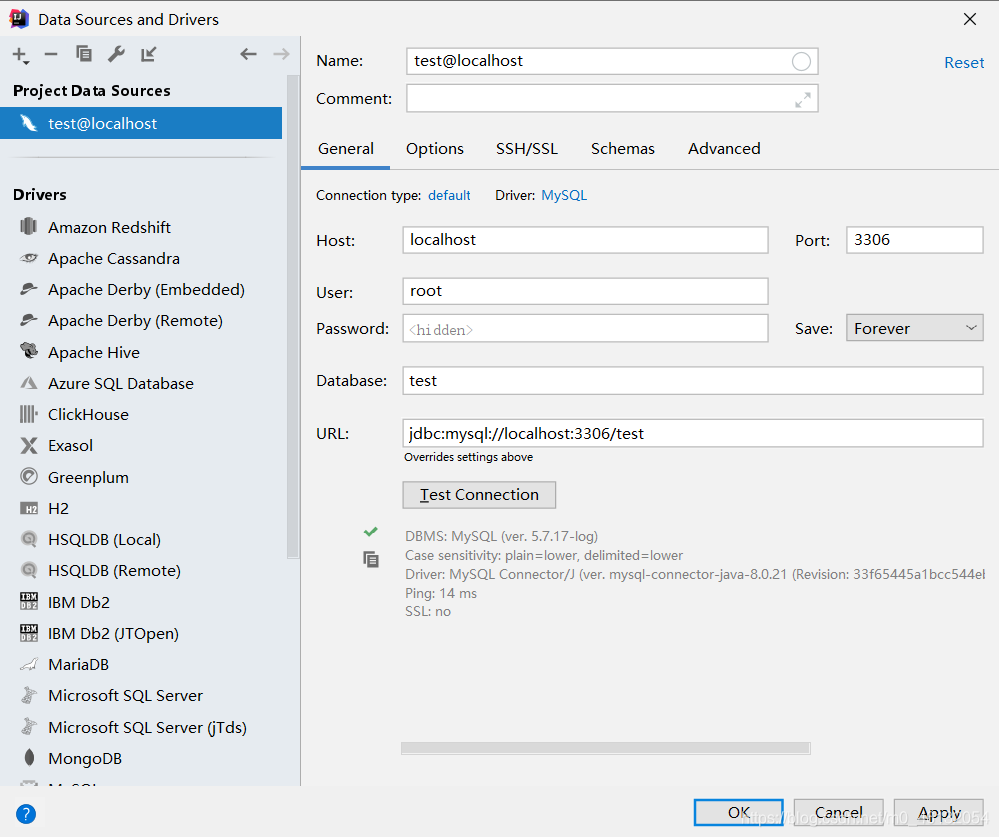Image resolution: width=999 pixels, height=837 pixels.
Task: Select the test@localhost data source
Action: point(141,123)
